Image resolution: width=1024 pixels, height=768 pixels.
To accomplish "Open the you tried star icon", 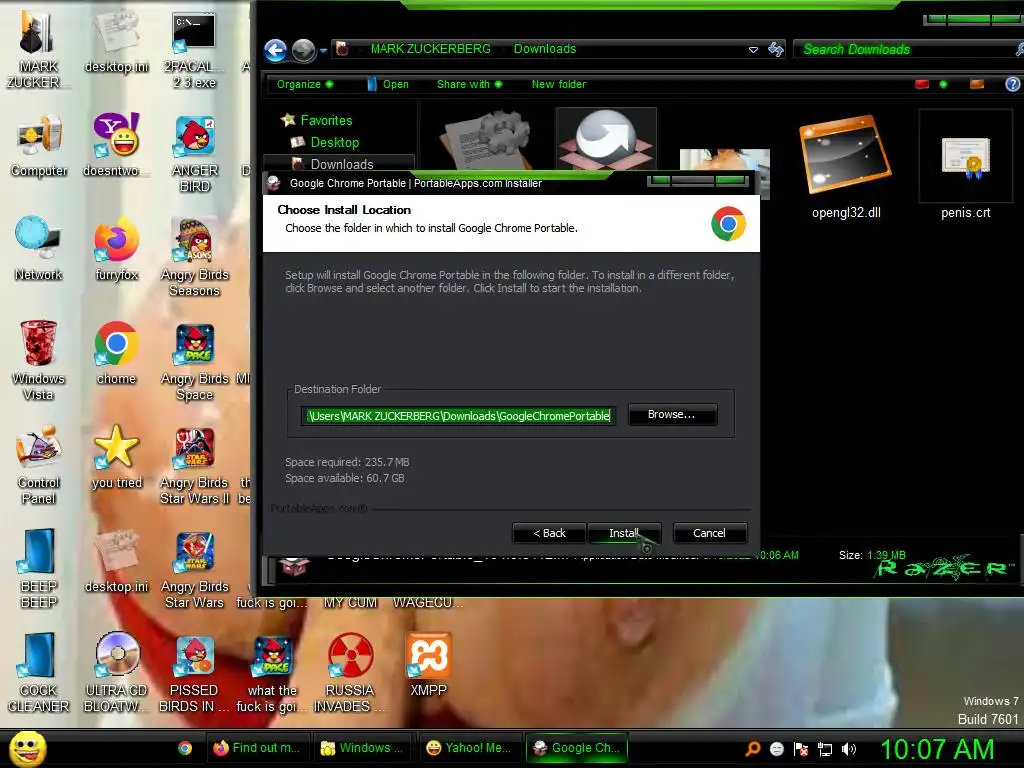I will [116, 456].
